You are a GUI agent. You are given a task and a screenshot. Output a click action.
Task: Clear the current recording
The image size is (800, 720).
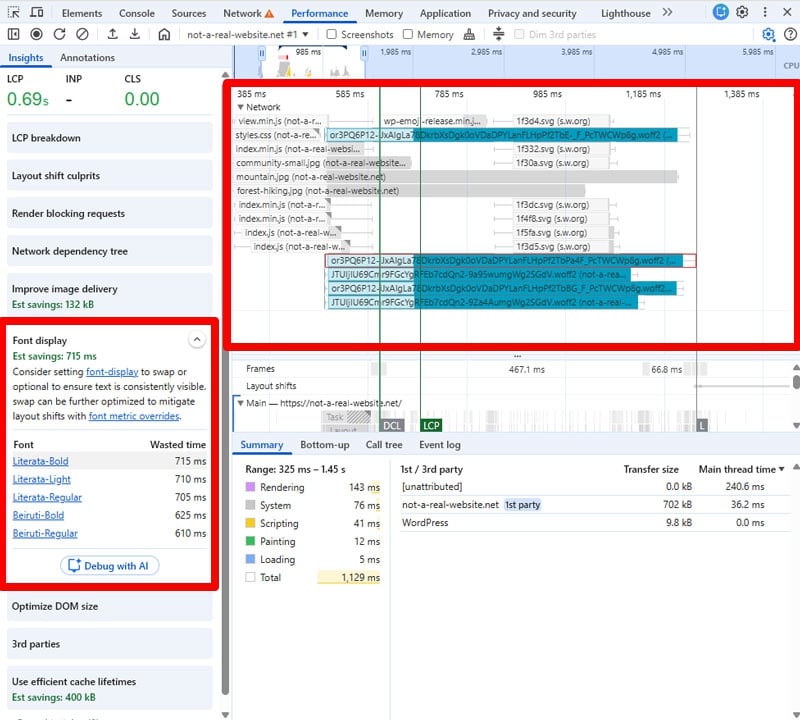(x=82, y=34)
